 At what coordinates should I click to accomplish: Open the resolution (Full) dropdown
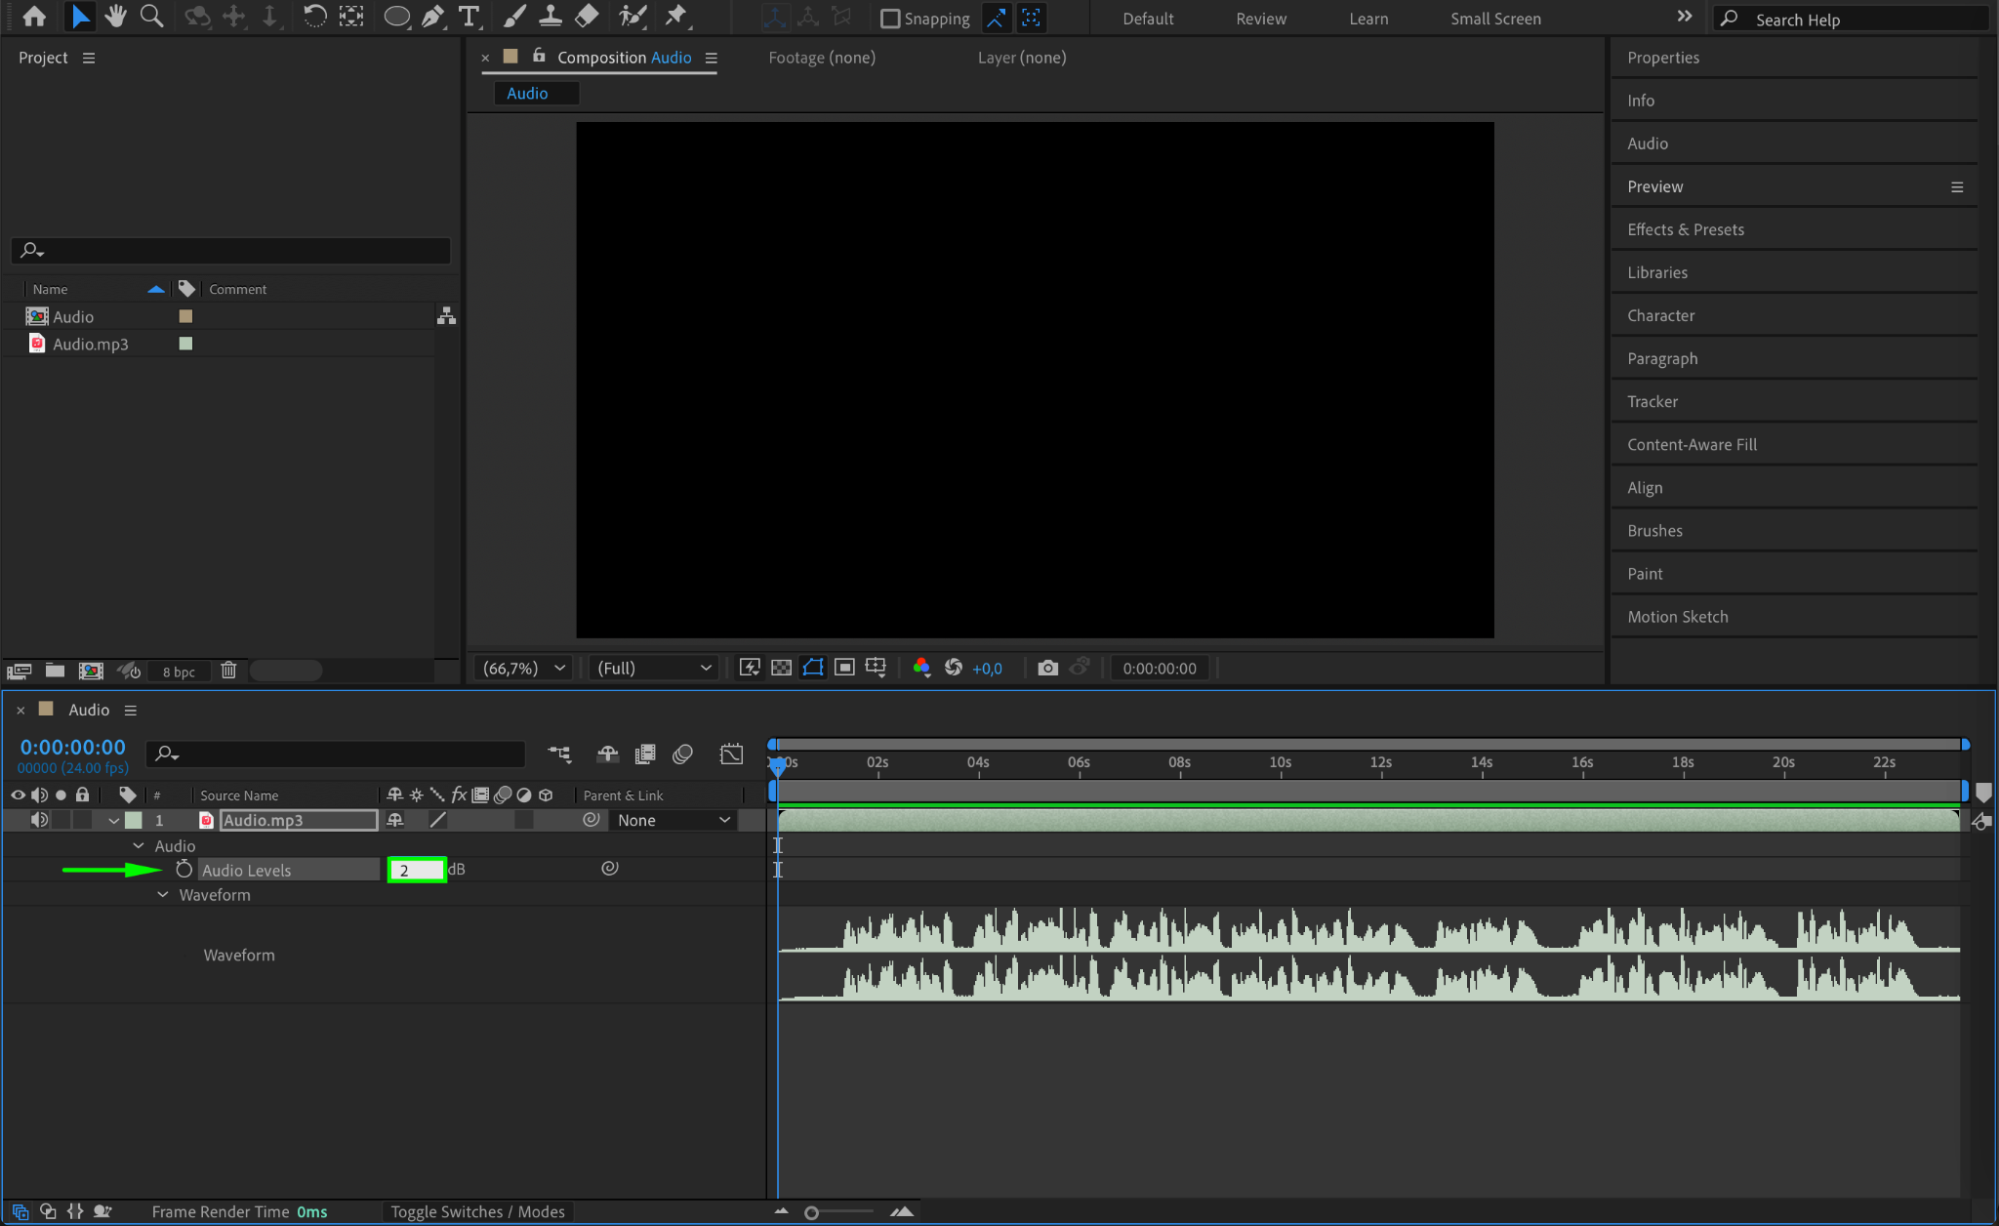coord(654,668)
